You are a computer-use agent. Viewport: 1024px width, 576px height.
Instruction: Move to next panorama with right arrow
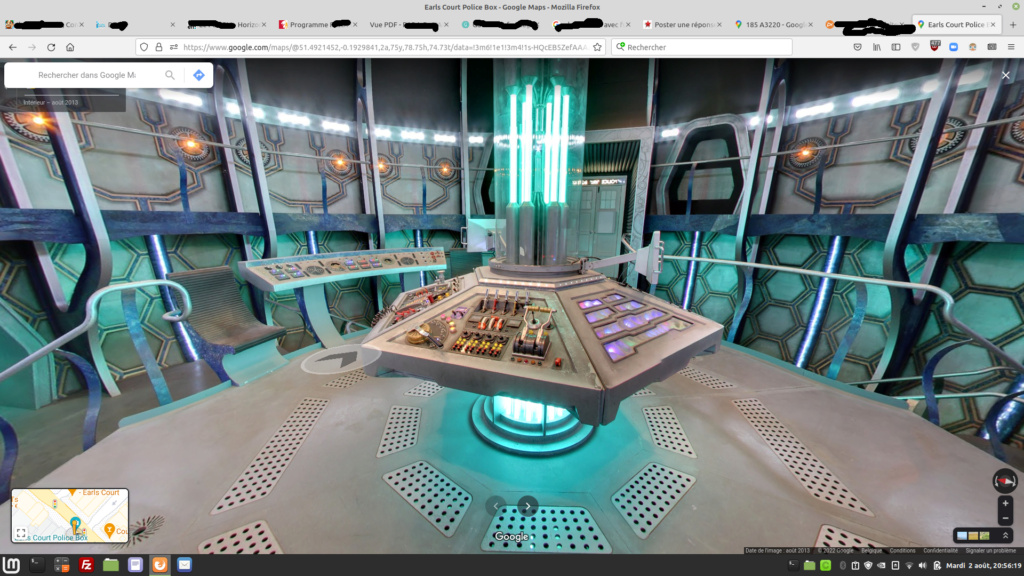(528, 506)
